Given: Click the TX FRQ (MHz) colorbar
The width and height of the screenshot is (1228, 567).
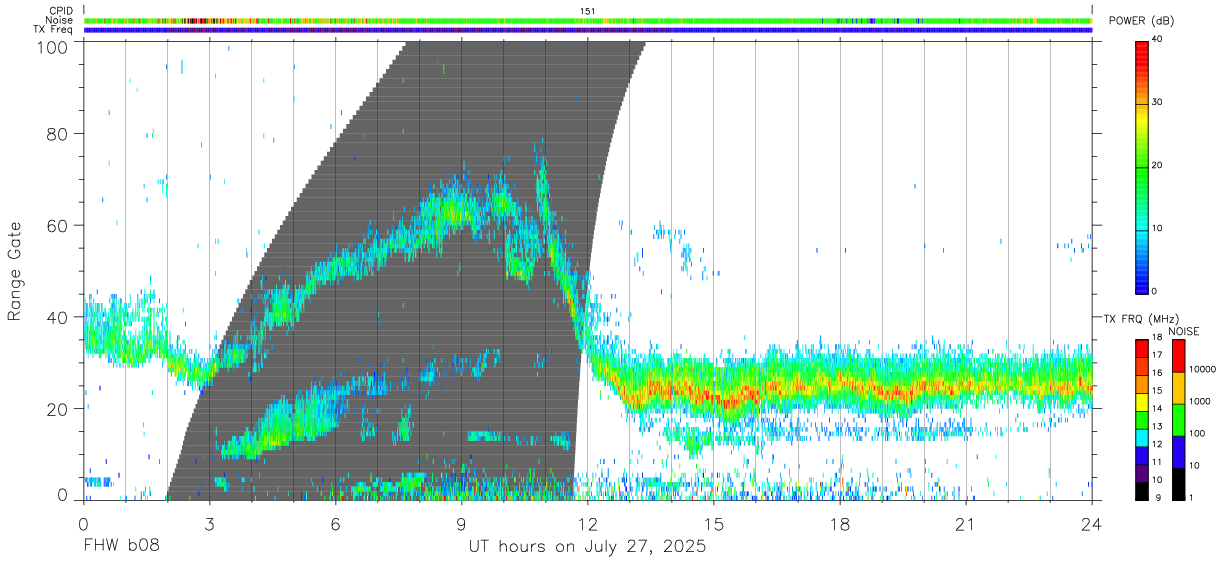Looking at the screenshot, I should (1142, 419).
